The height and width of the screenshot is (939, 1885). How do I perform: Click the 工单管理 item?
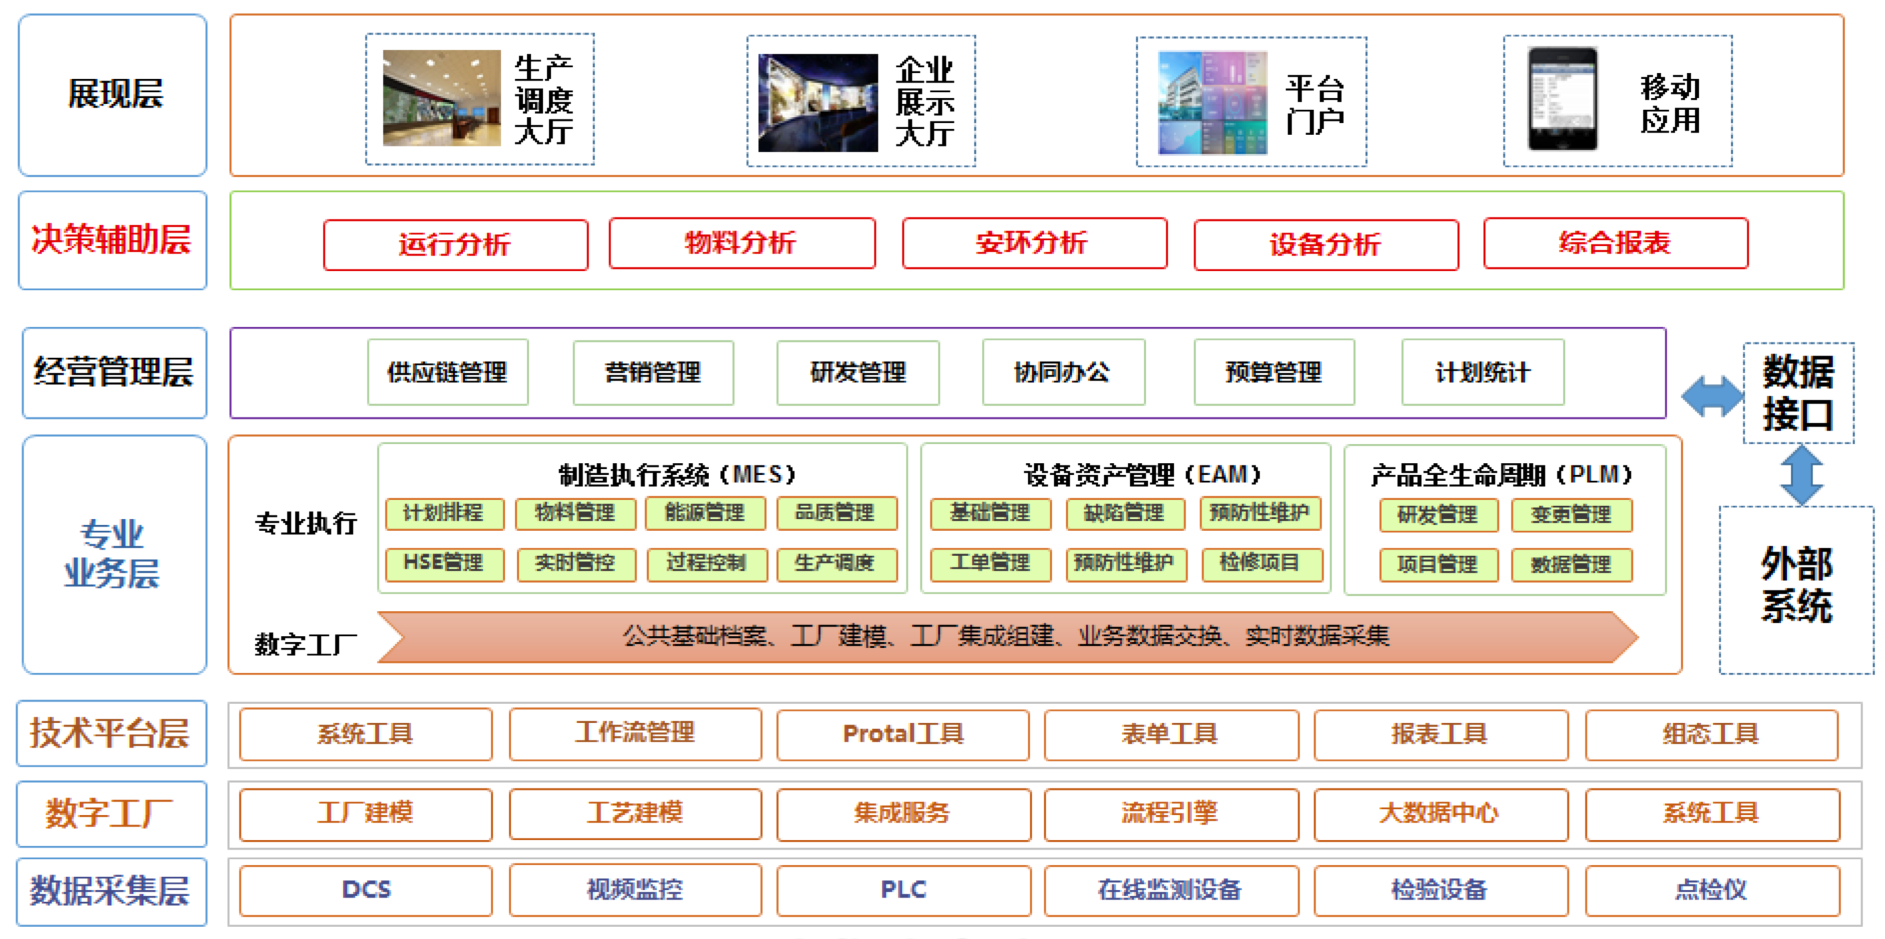991,563
